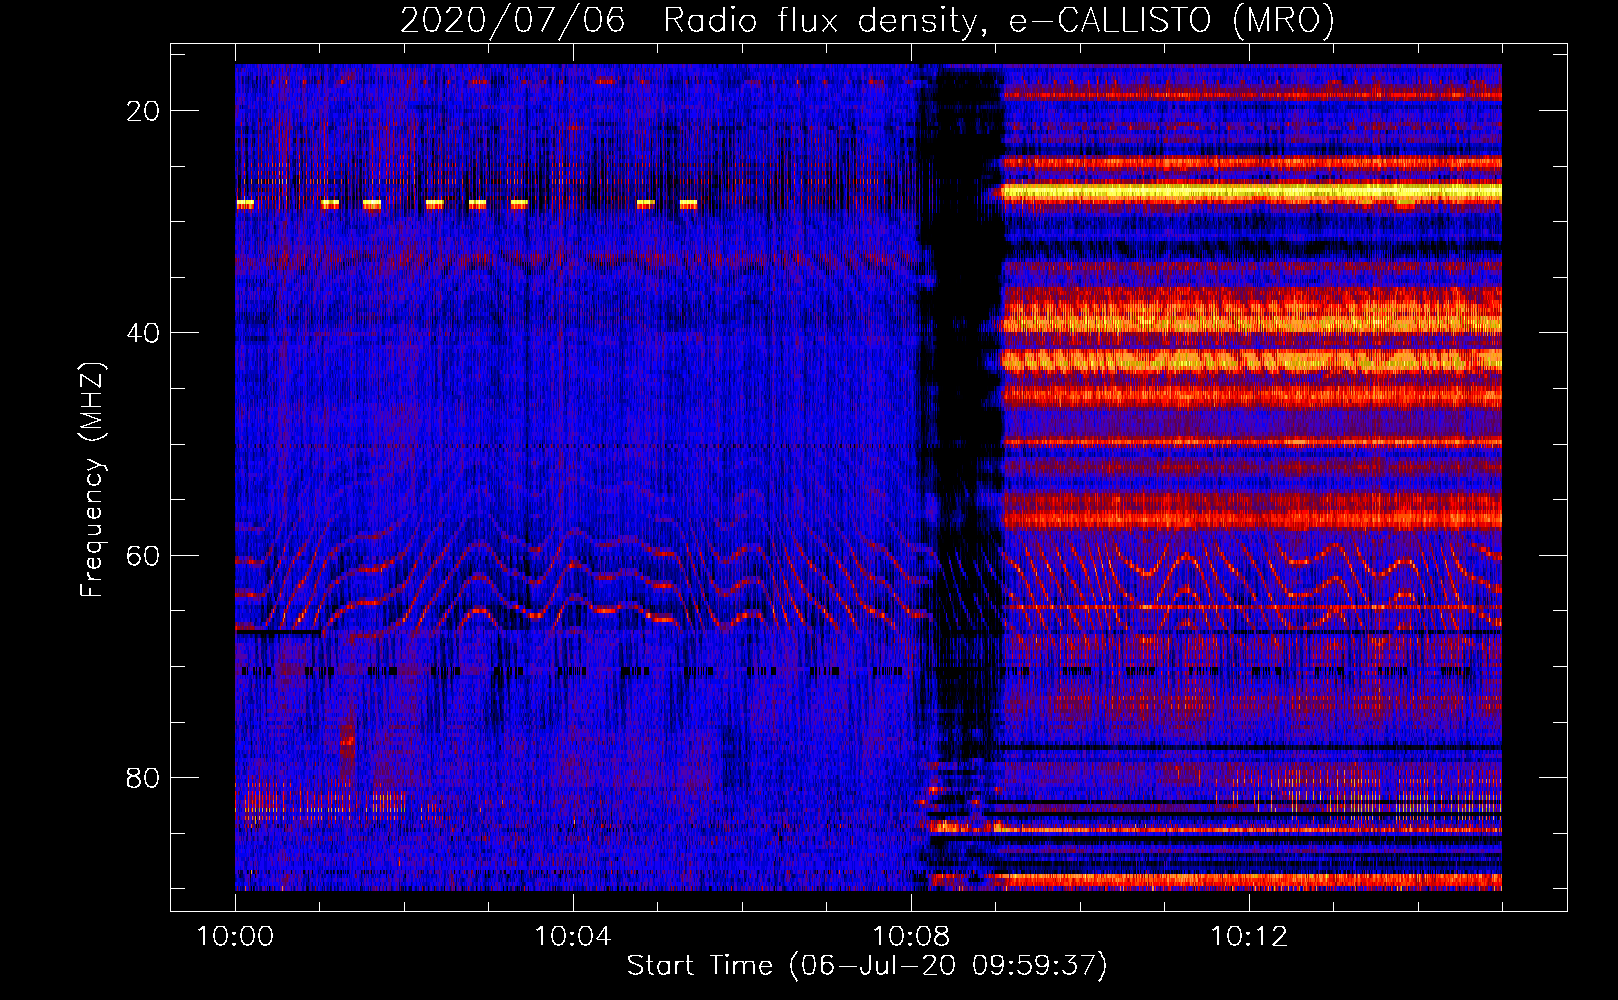The height and width of the screenshot is (1000, 1618).
Task: Click the '20' frequency tick label
Action: click(x=143, y=111)
